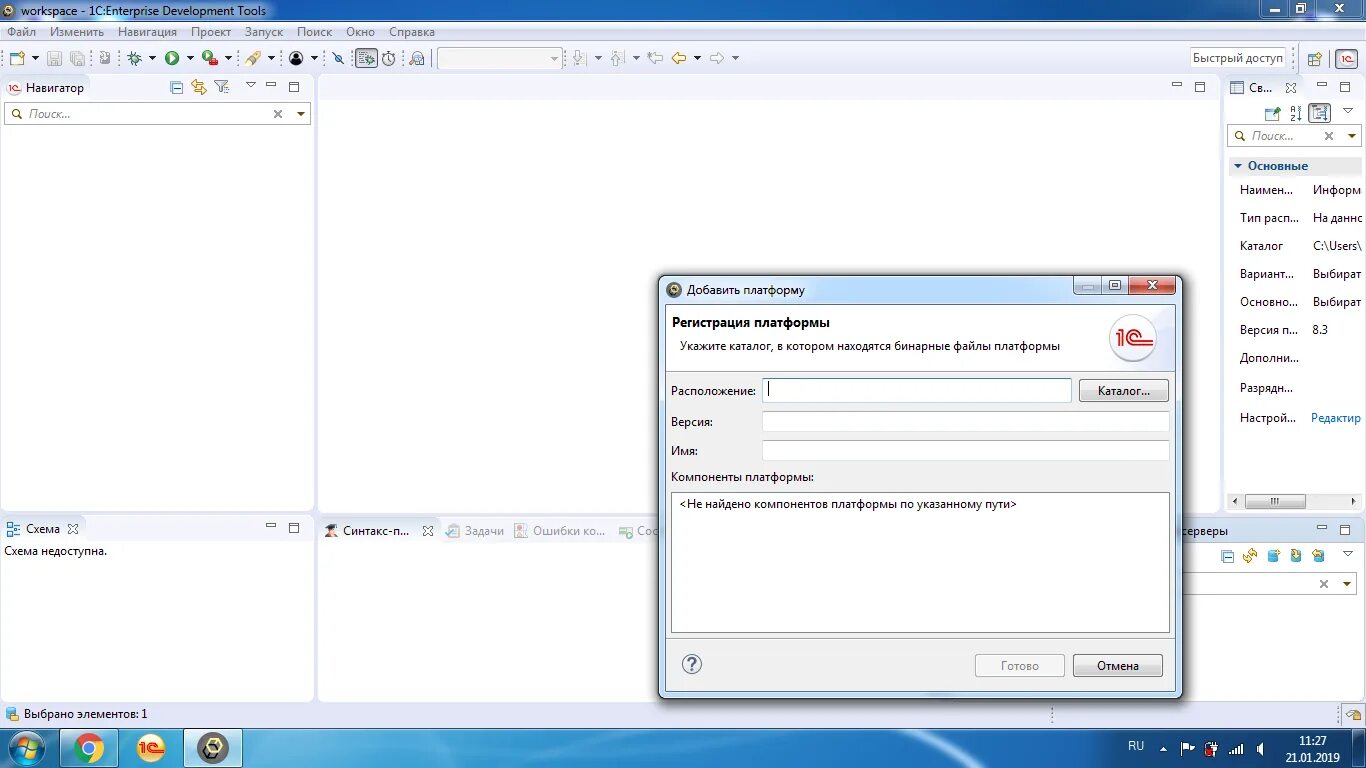Screen dimensions: 1366x768
Task: Click the Save All toolbar icon
Action: [77, 58]
